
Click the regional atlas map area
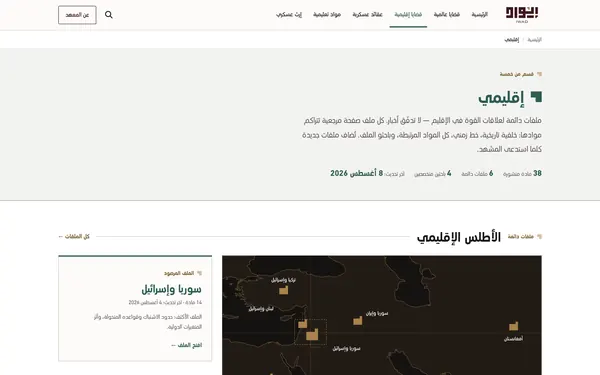pos(382,315)
